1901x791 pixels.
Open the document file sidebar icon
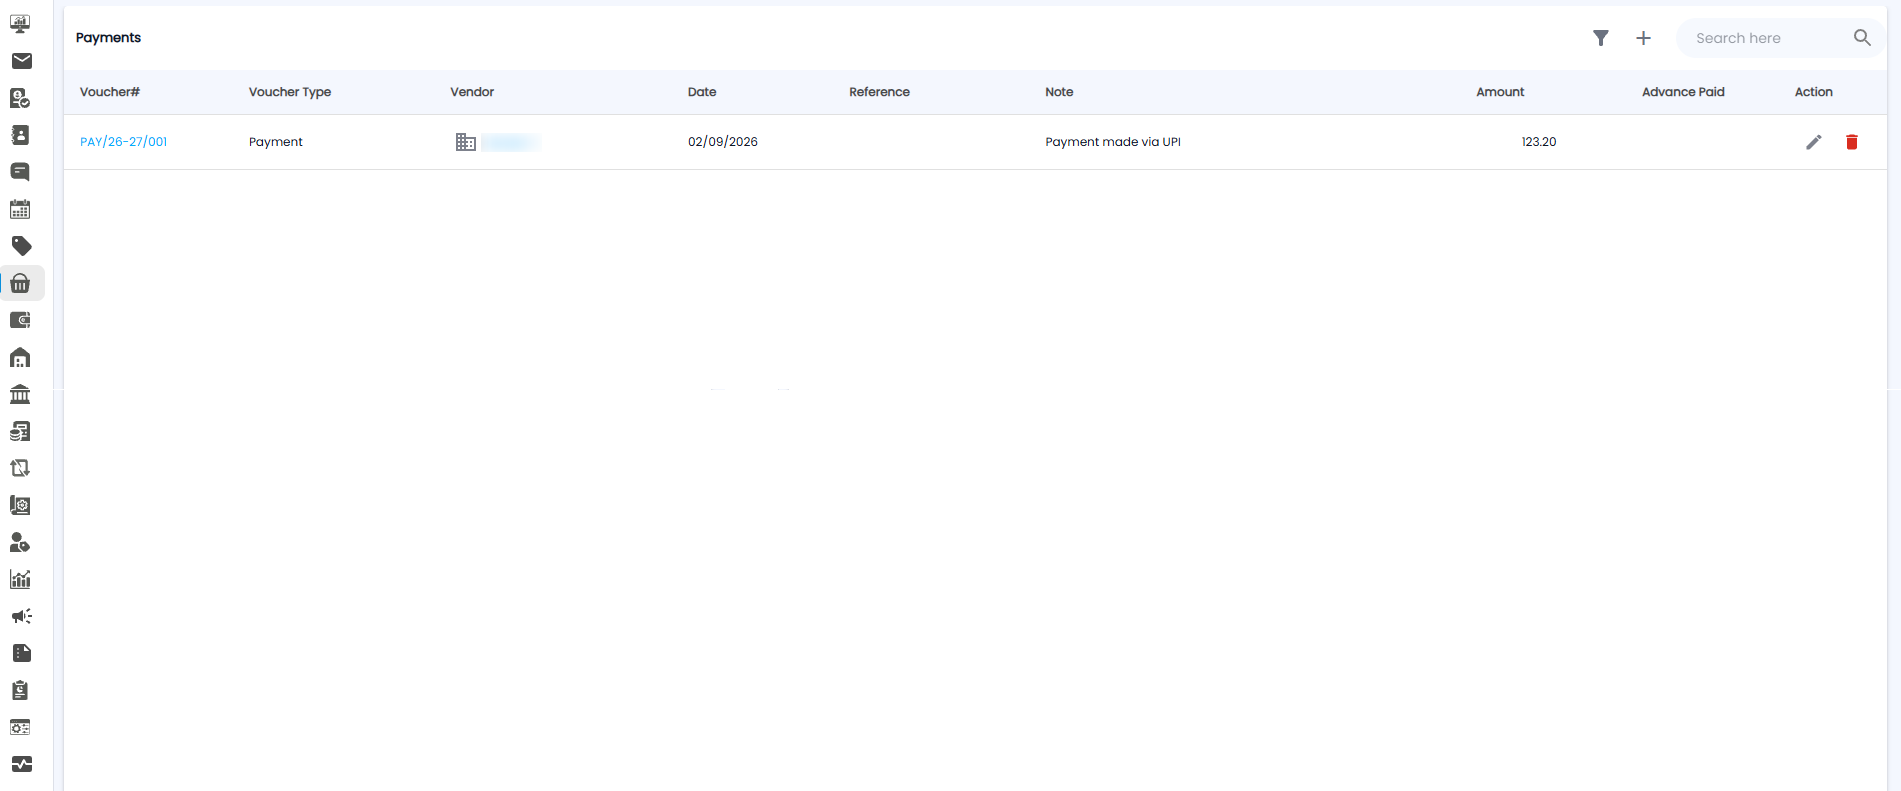(x=21, y=653)
